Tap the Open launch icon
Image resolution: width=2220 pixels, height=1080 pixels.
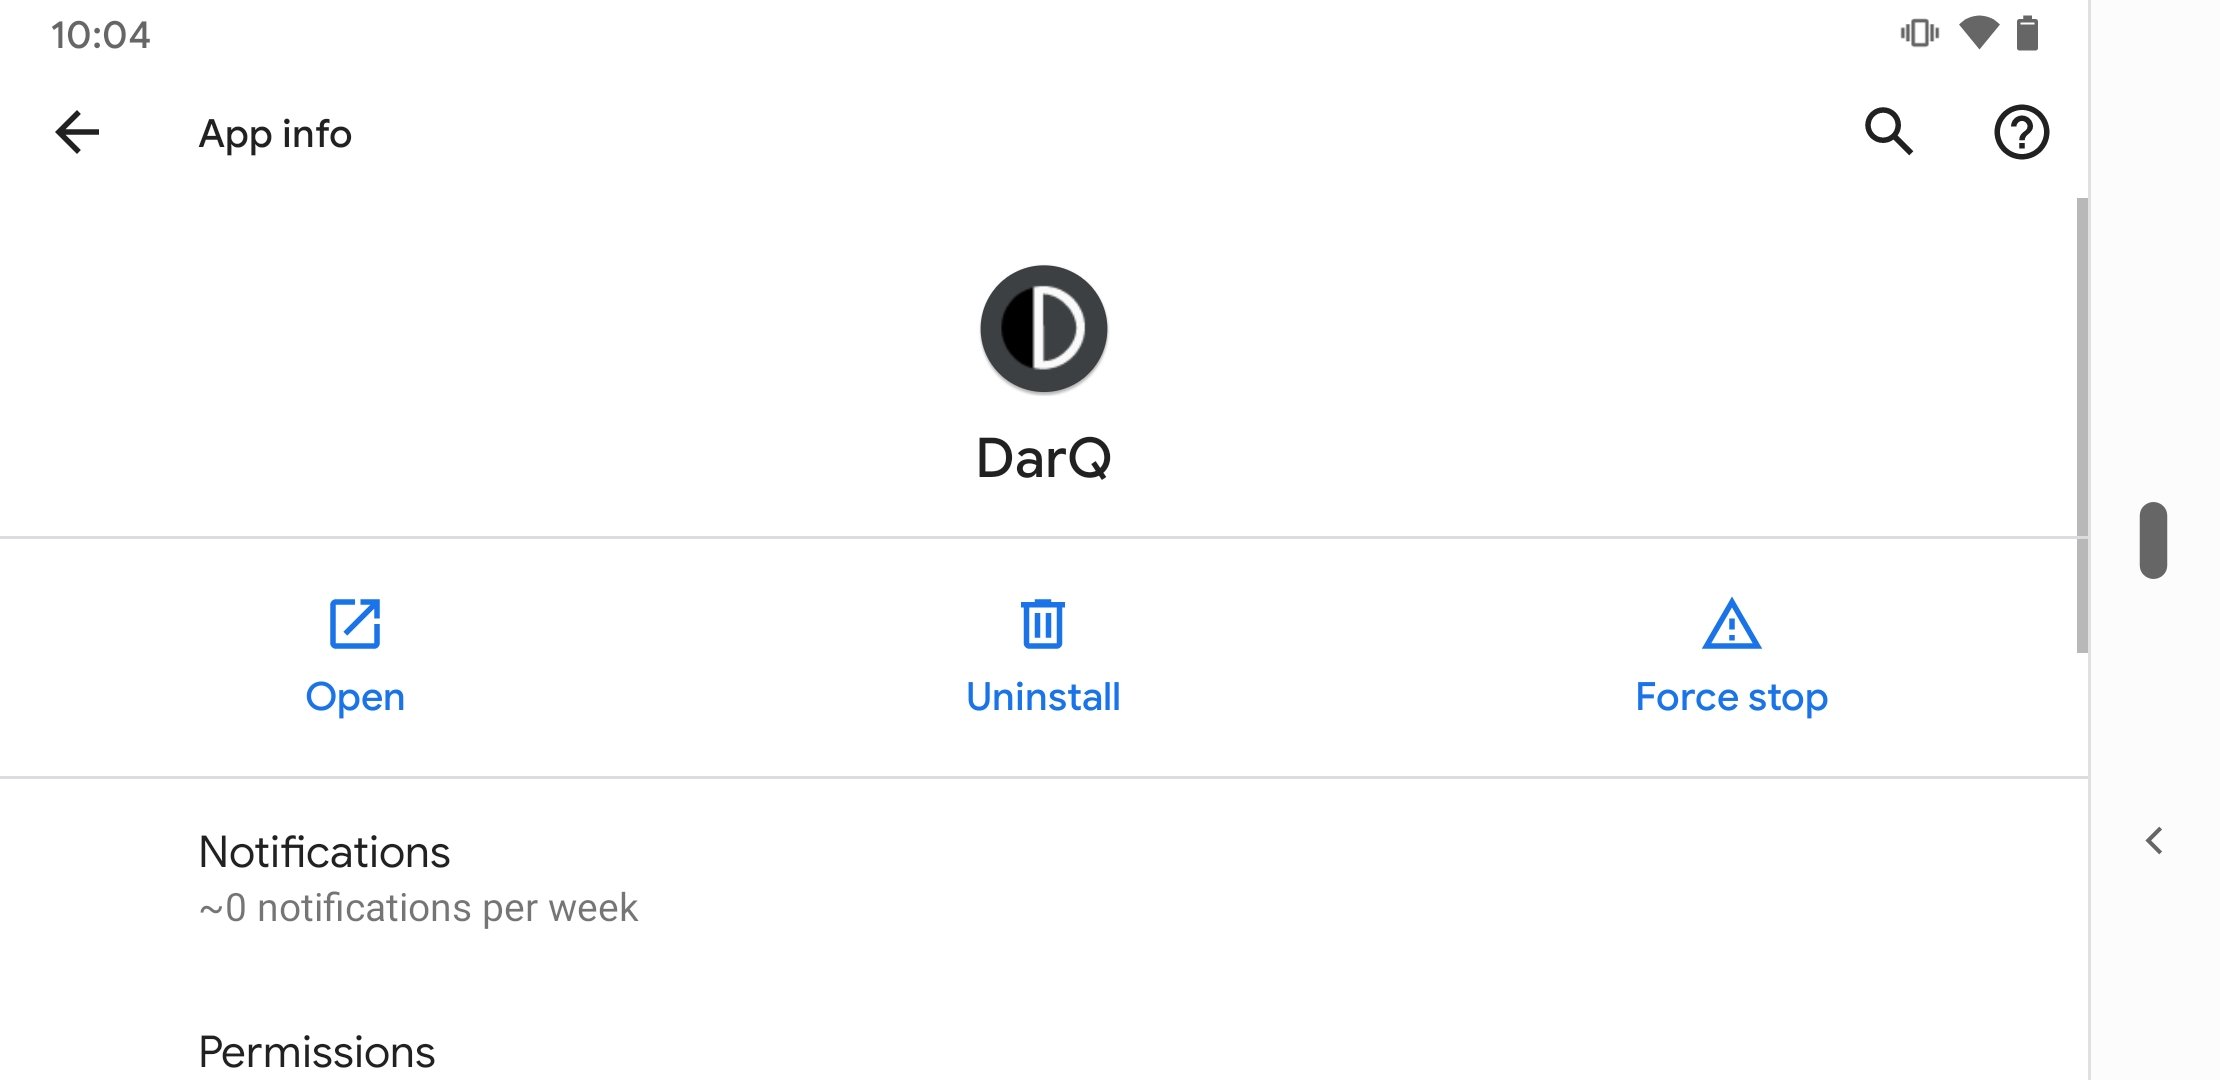point(355,624)
